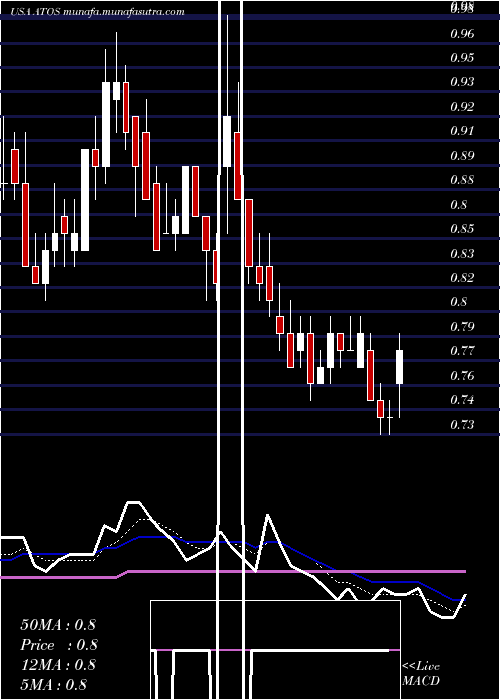The width and height of the screenshot is (500, 700).
Task: Click the 0.95 price axis label
Action: 462,58
